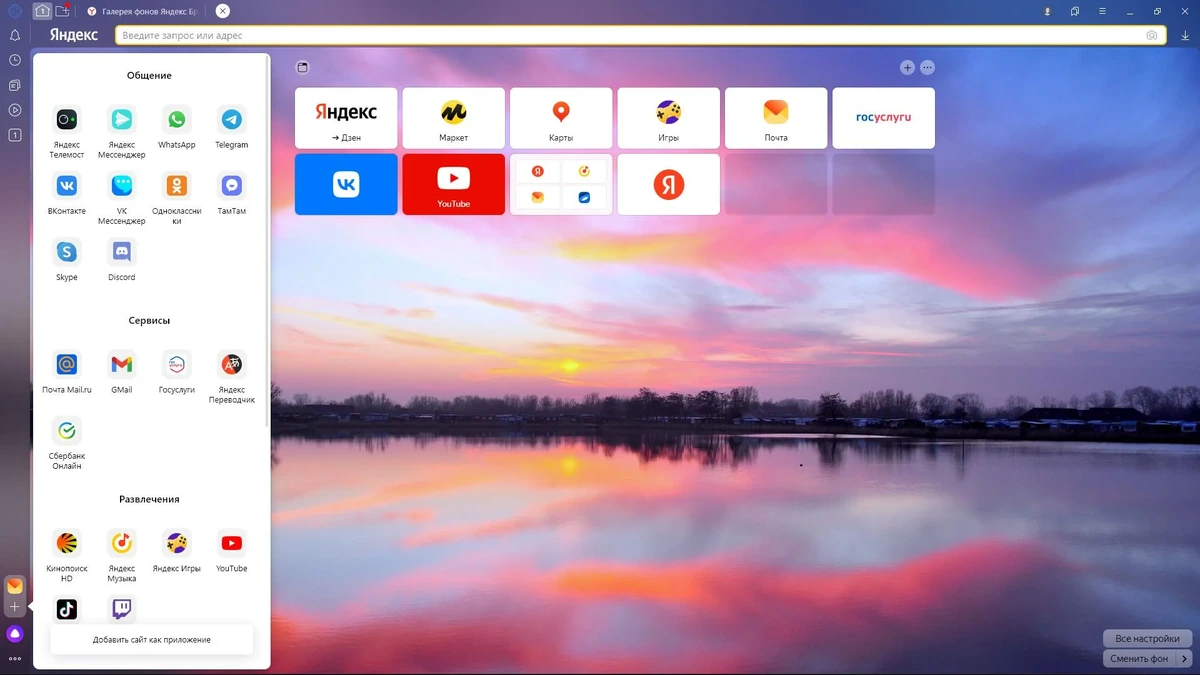Click scrollbar of apps panel
Image resolution: width=1200 pixels, height=675 pixels.
coord(267,240)
